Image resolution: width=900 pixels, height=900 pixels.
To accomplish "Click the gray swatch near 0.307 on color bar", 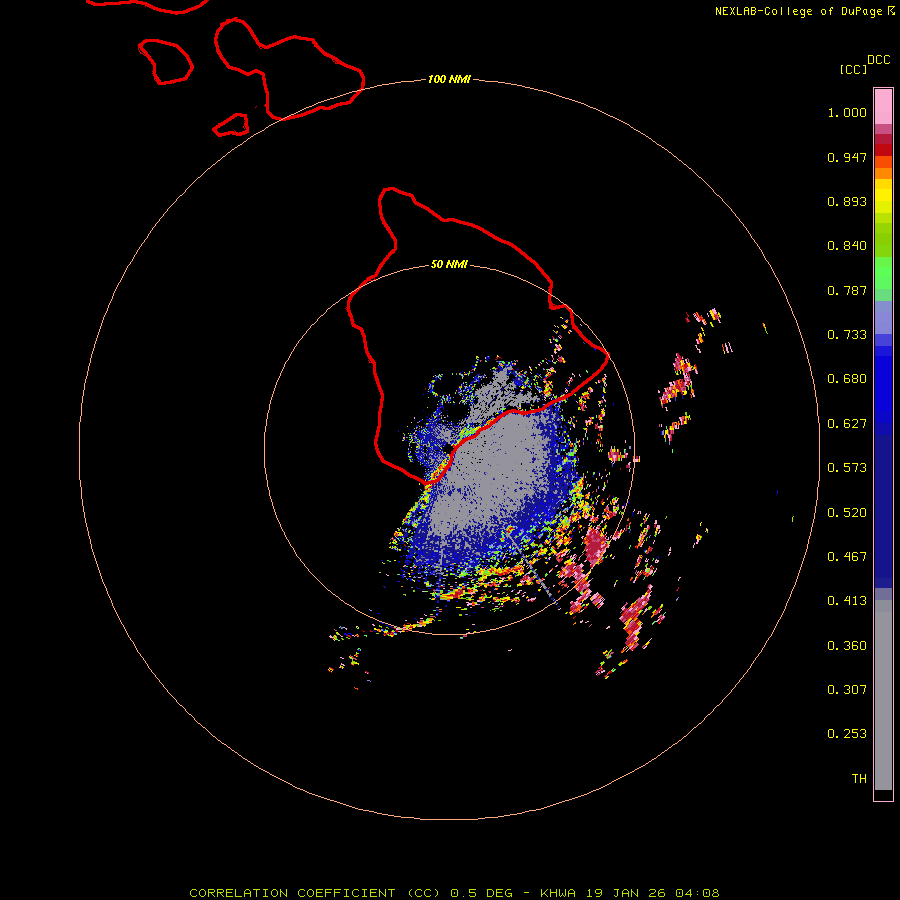I will [883, 695].
